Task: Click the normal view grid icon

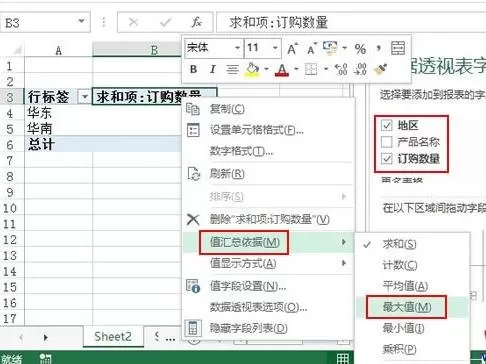Action: tap(342, 359)
